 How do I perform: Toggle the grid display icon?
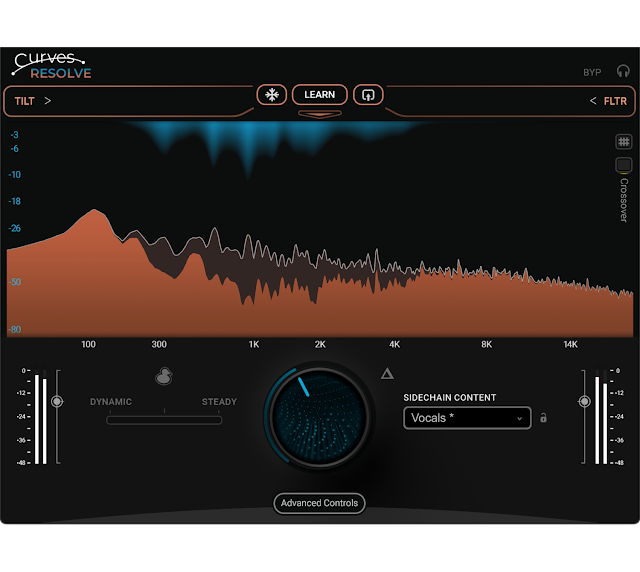tap(623, 142)
